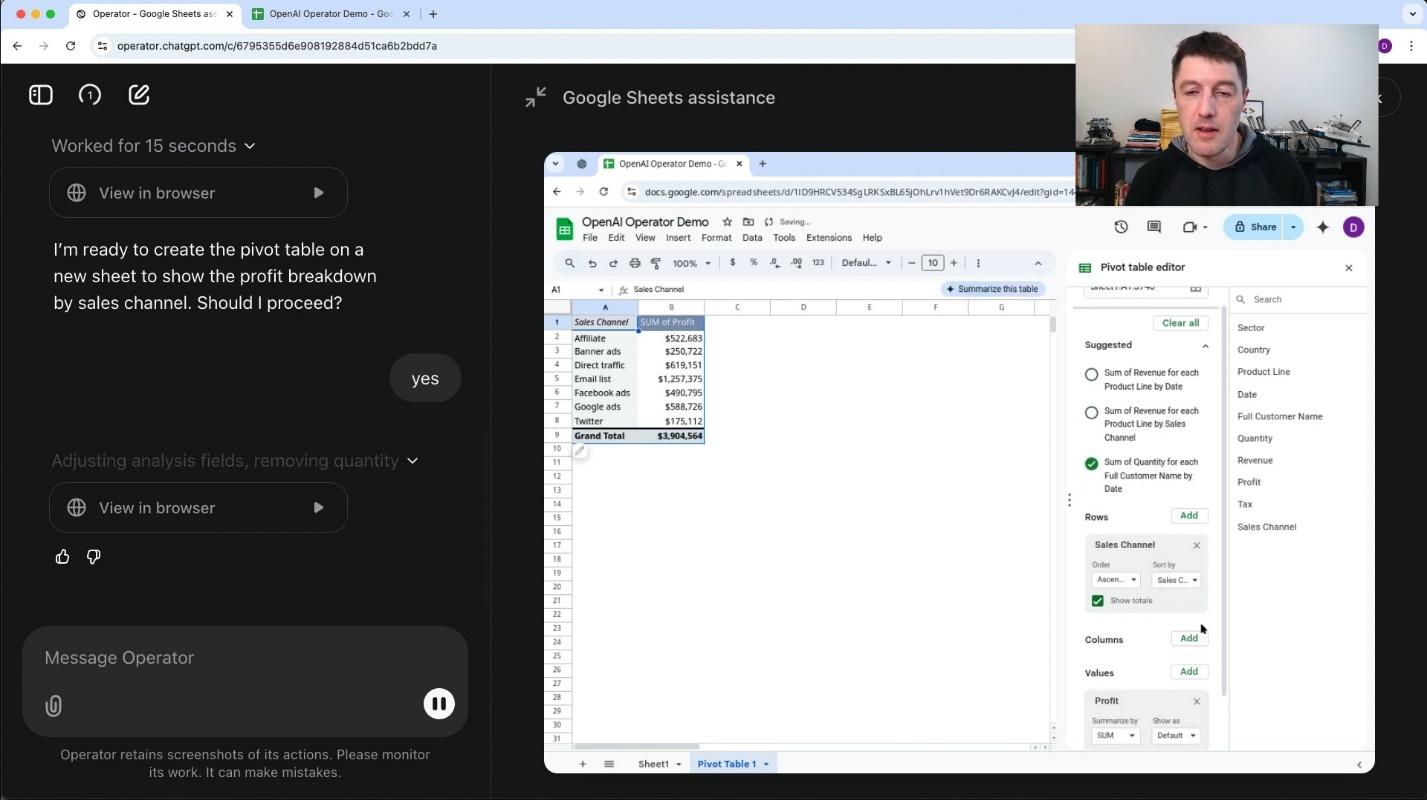The height and width of the screenshot is (800, 1427).
Task: Give thumbs up feedback
Action: (63, 557)
